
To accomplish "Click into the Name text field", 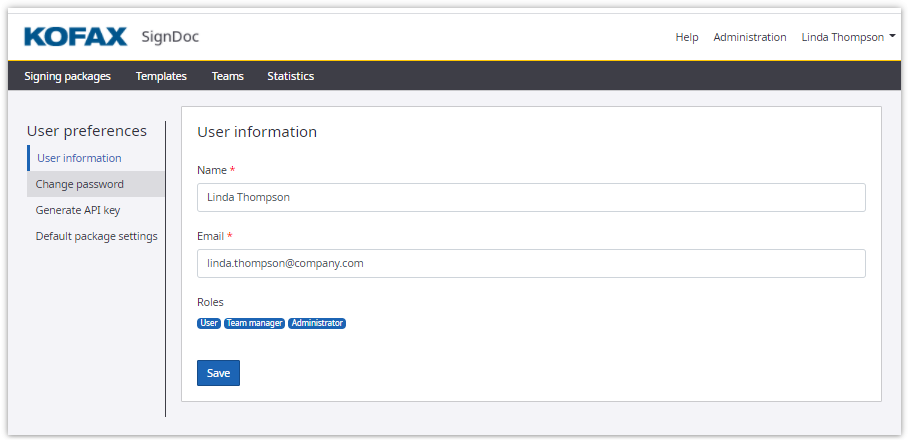I will point(531,197).
